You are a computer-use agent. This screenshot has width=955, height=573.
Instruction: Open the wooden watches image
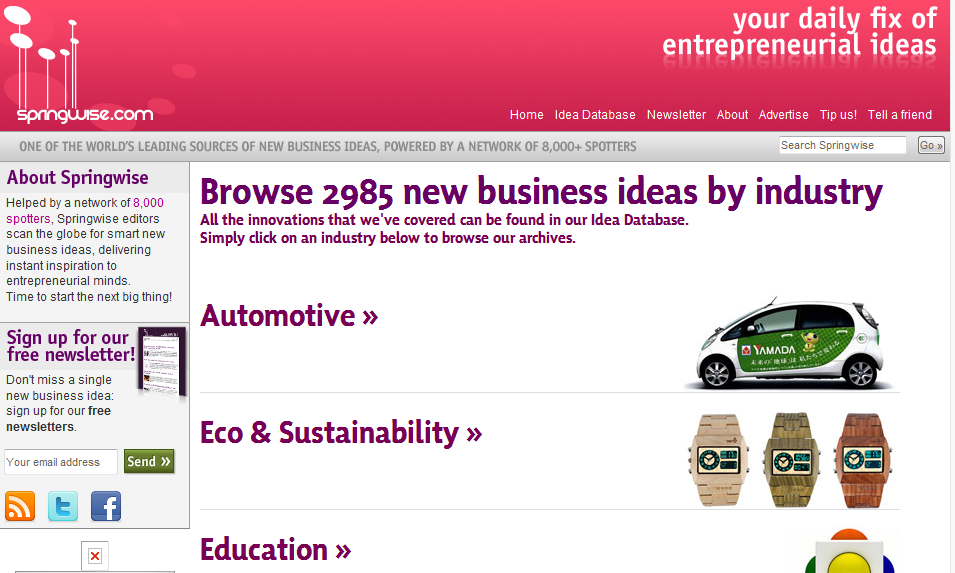(x=790, y=460)
